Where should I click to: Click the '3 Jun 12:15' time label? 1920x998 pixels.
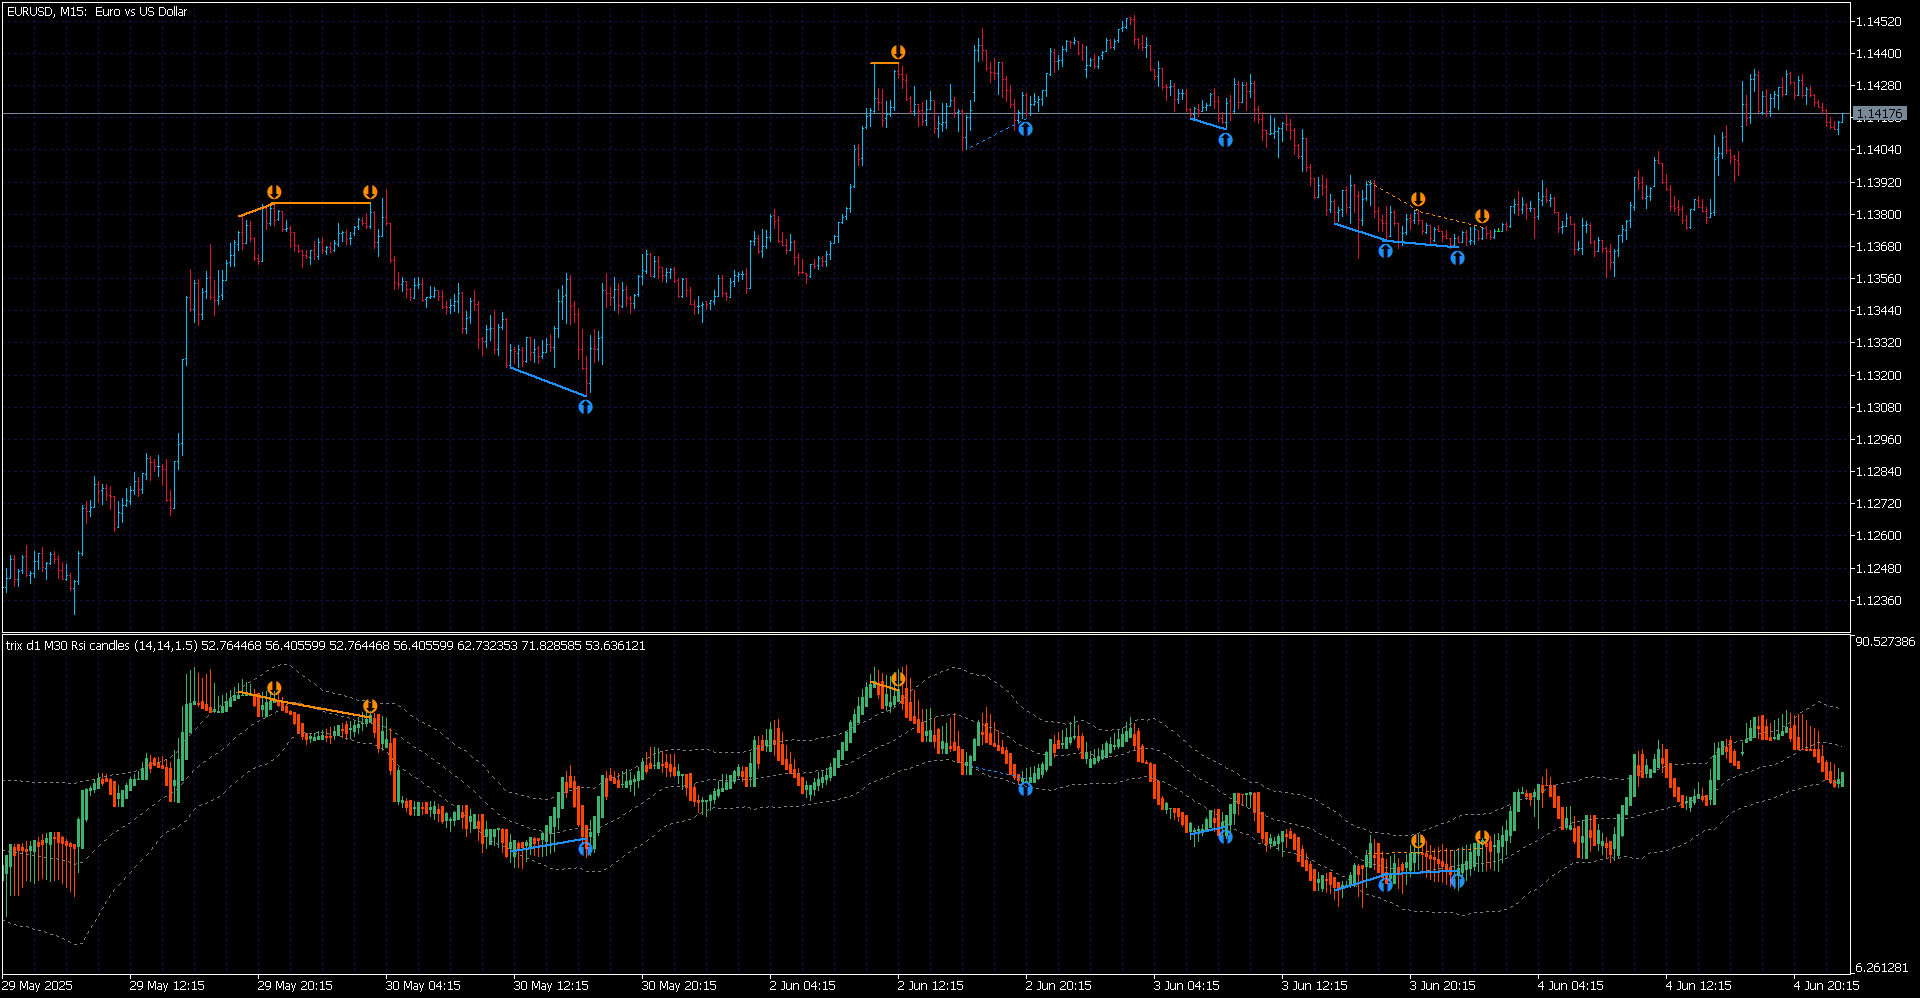click(x=1315, y=986)
